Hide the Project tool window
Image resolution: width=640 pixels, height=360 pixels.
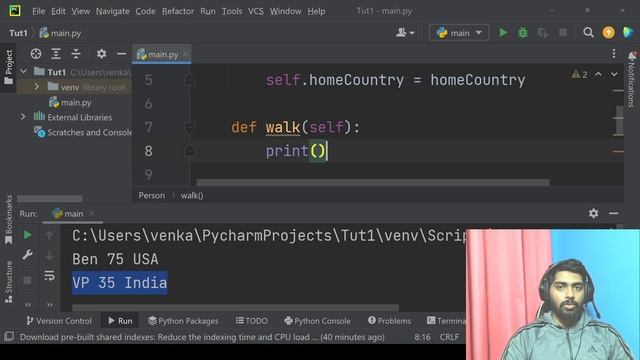click(x=121, y=53)
